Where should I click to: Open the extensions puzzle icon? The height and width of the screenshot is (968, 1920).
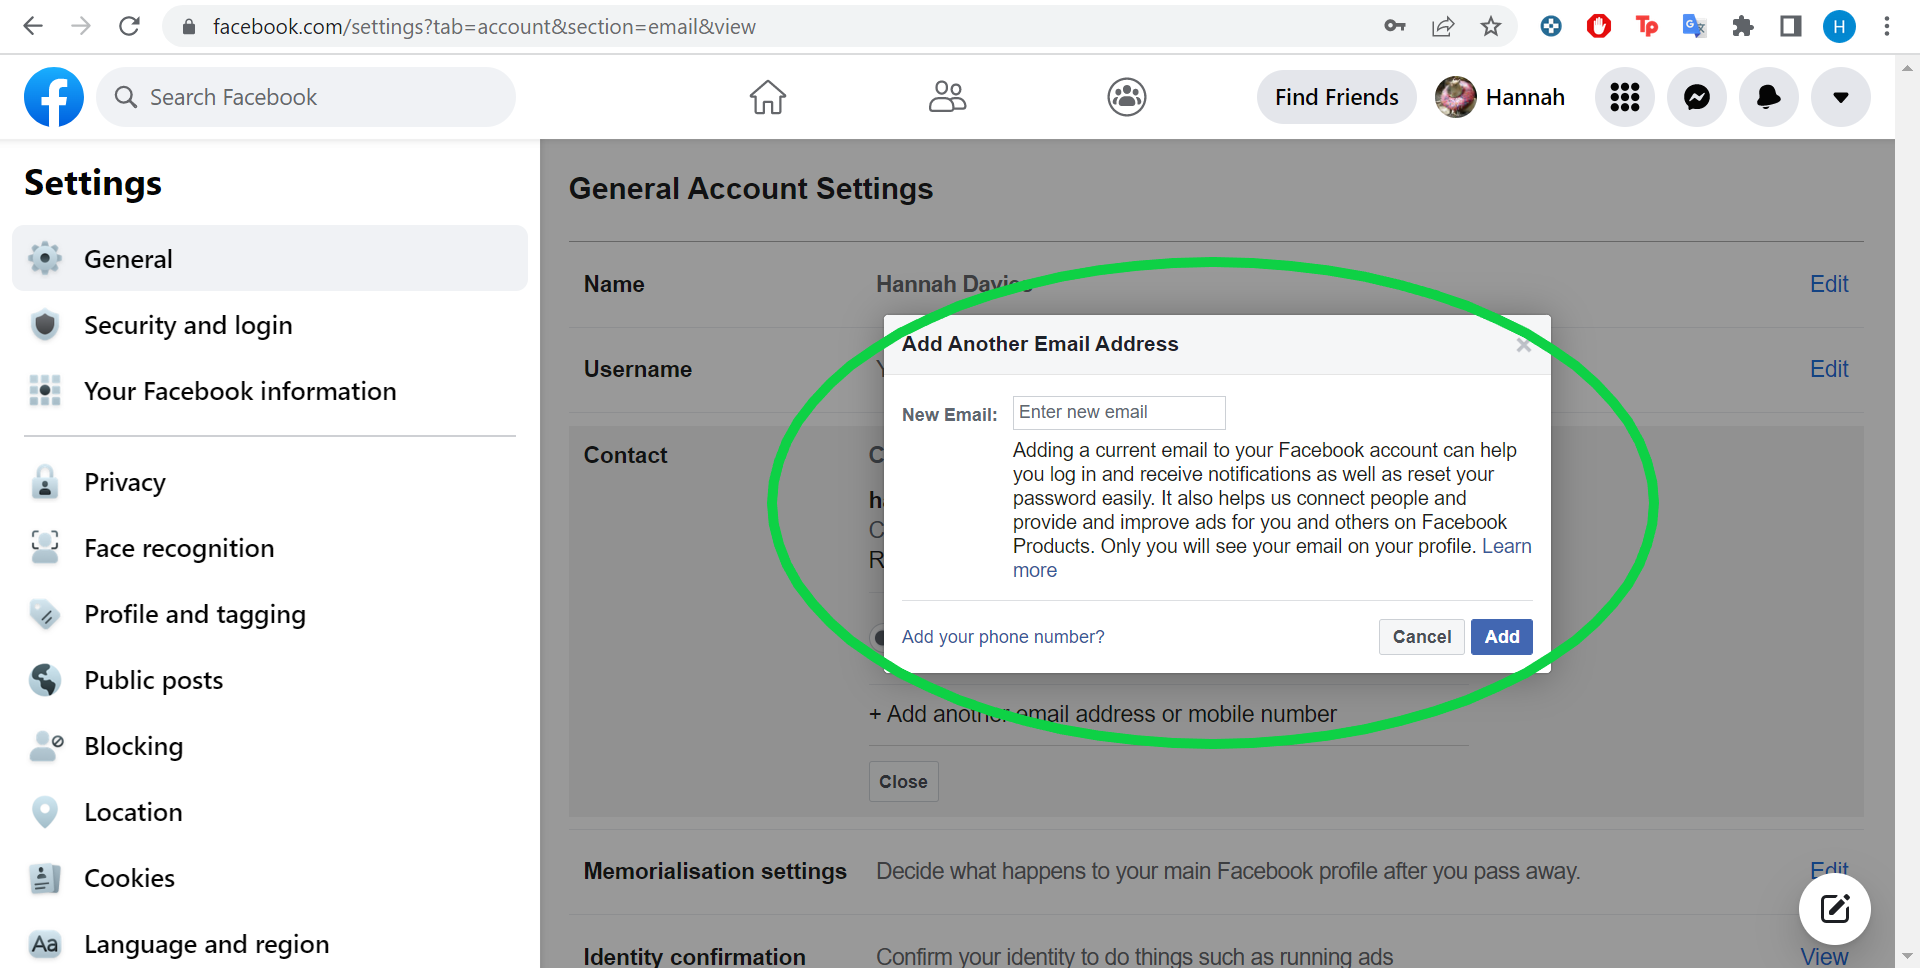pos(1743,26)
